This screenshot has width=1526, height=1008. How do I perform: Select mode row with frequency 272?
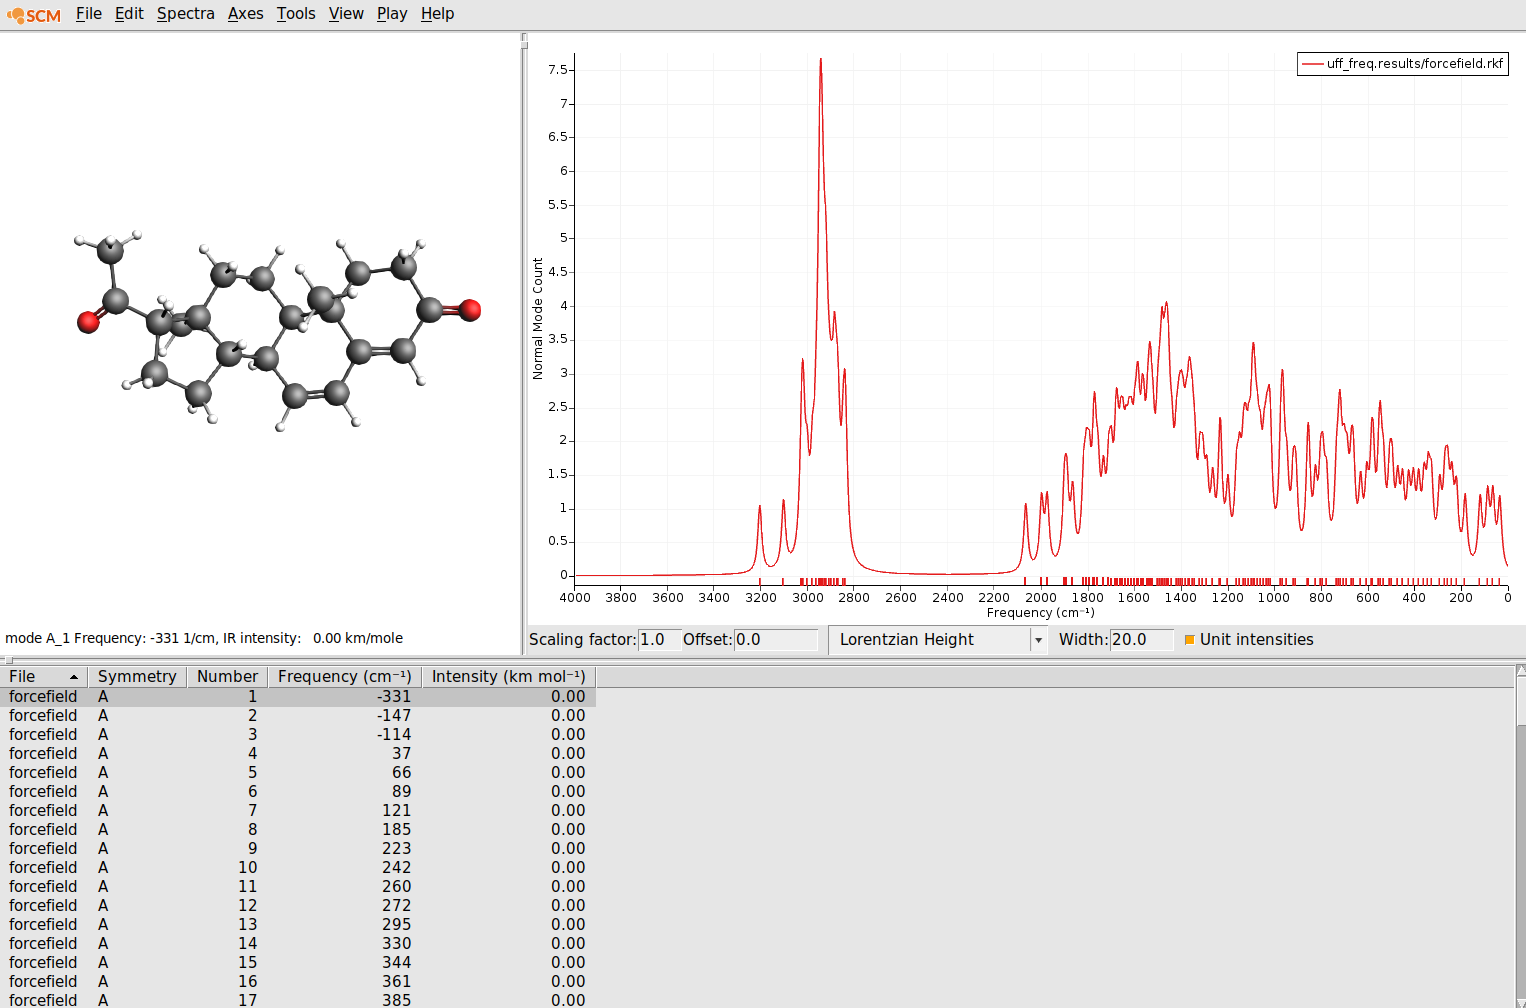click(x=298, y=906)
